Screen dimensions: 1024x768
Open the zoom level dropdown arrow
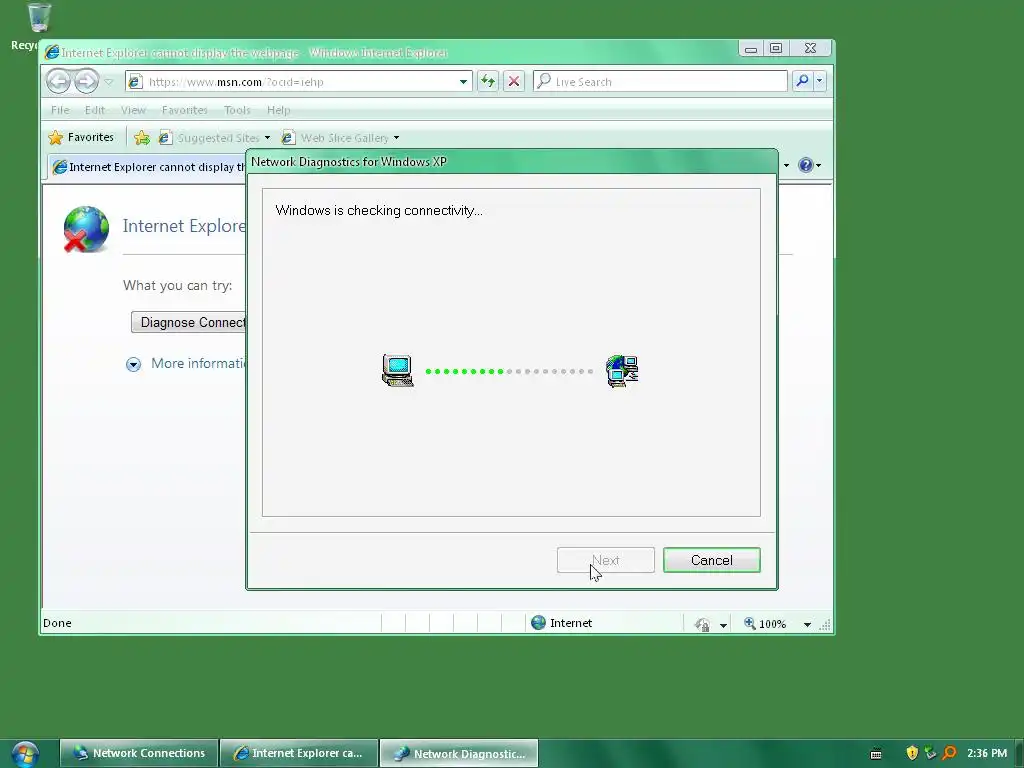pyautogui.click(x=807, y=625)
